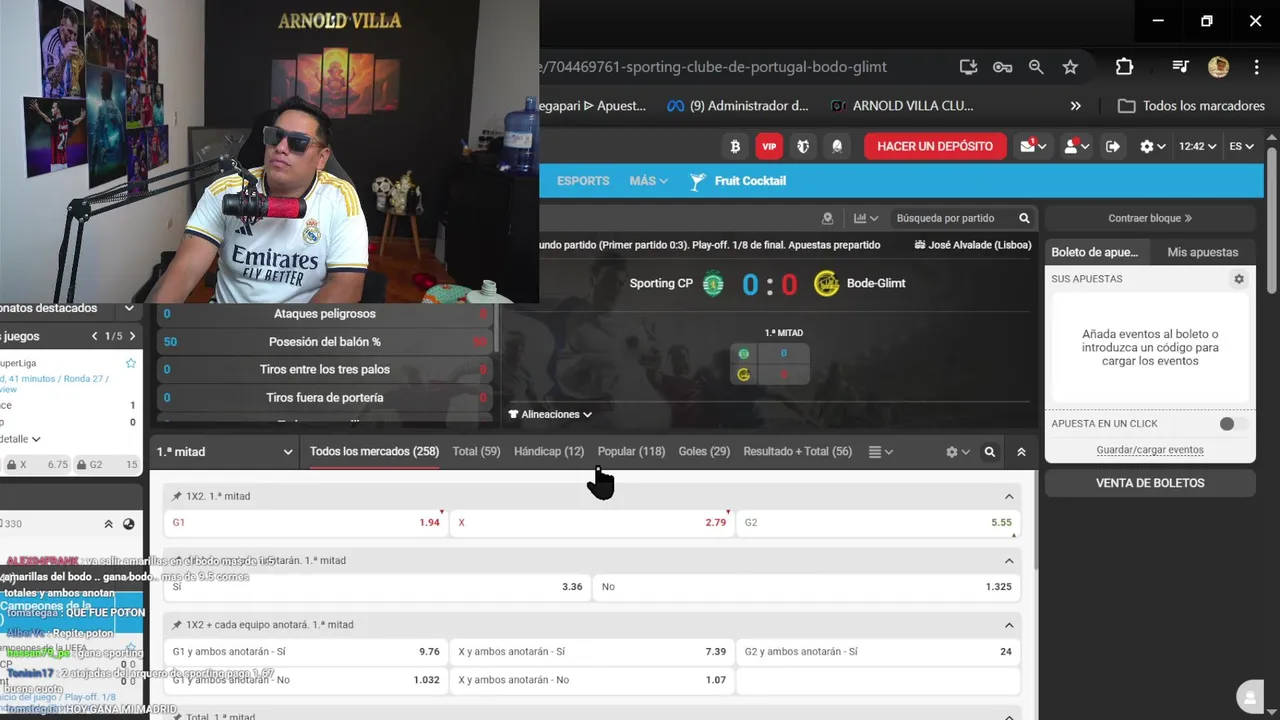Open Chrome's three-dot menu
The width and height of the screenshot is (1280, 720).
(x=1256, y=67)
